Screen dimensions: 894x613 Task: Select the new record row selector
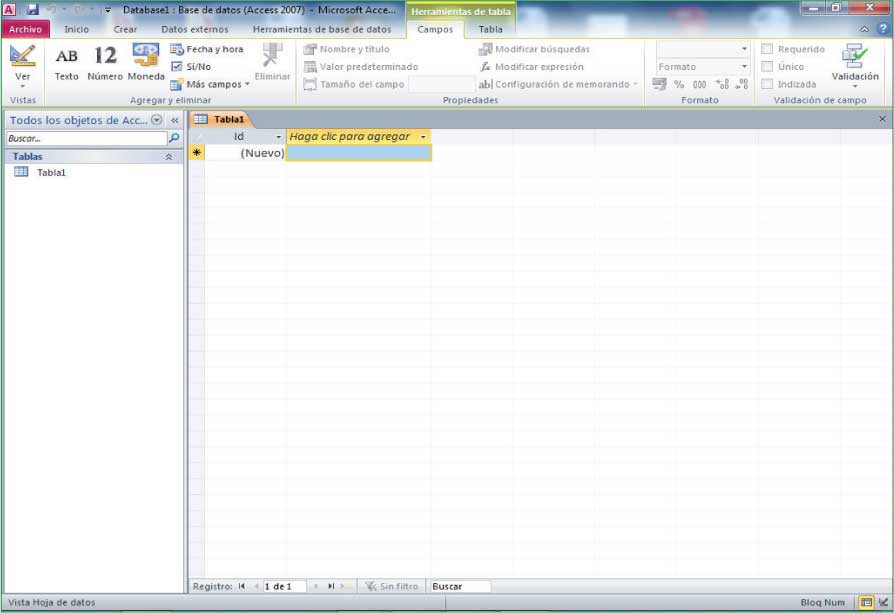point(197,152)
